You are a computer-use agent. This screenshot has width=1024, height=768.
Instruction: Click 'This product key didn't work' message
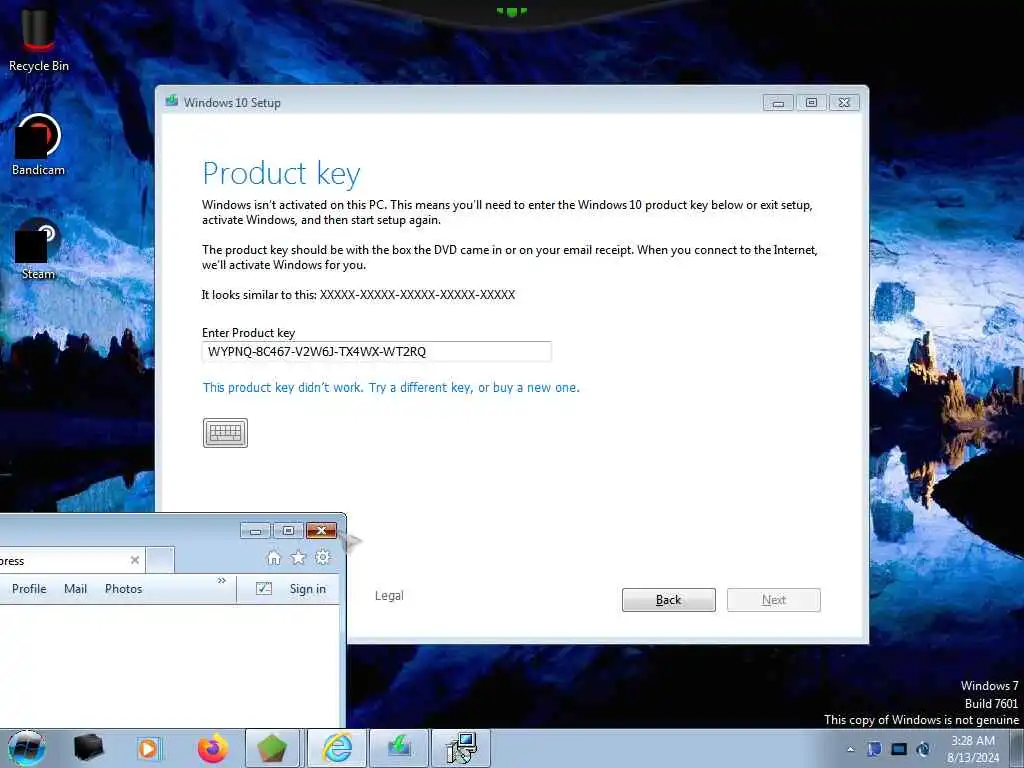tap(391, 387)
